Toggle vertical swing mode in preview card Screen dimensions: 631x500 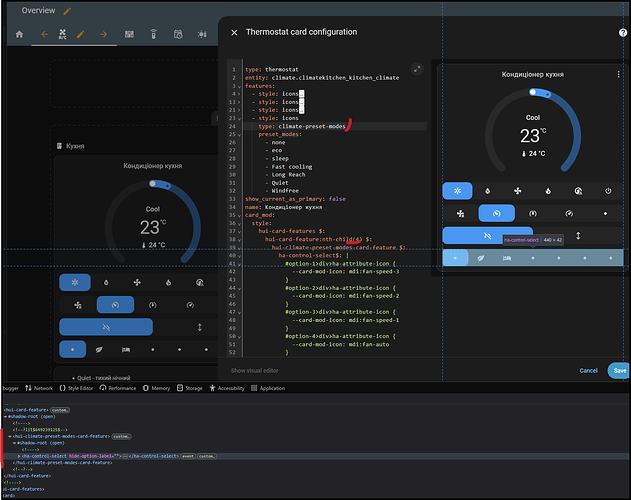tap(578, 235)
